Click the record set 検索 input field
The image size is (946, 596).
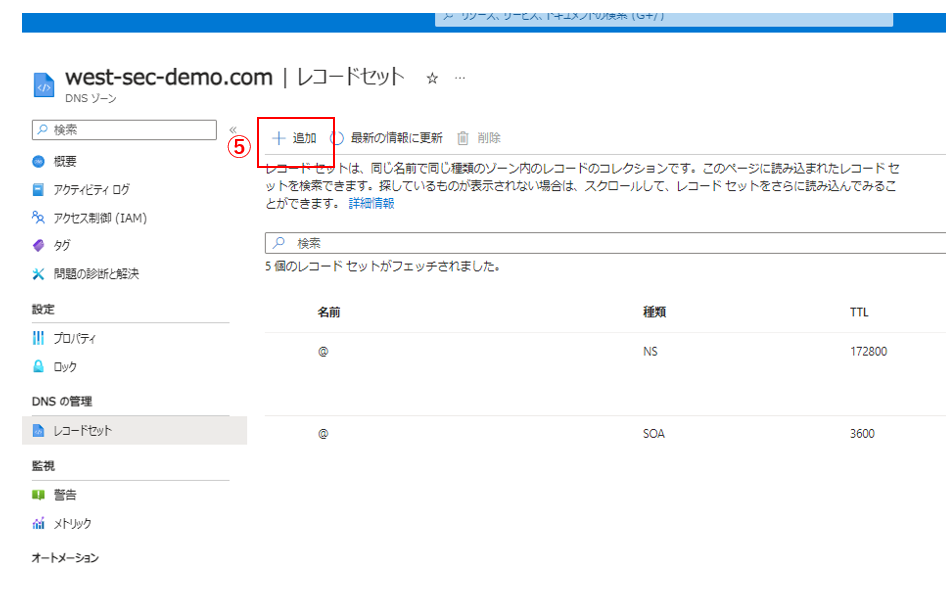pos(605,243)
